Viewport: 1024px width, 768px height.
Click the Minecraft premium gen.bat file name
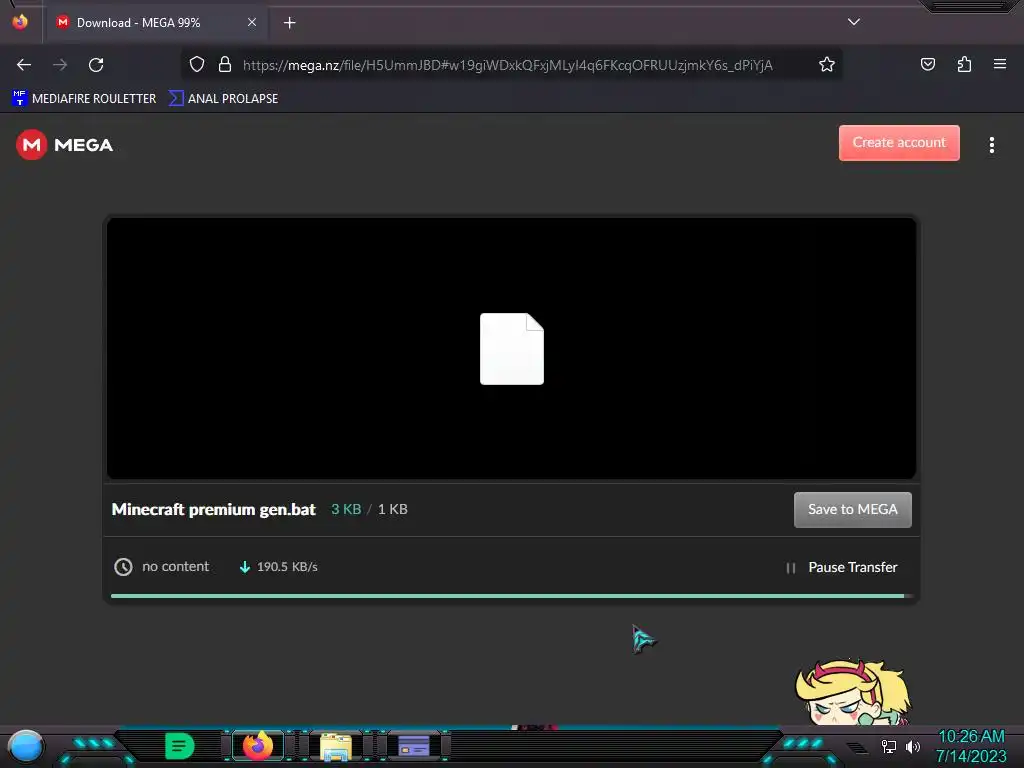pyautogui.click(x=214, y=509)
